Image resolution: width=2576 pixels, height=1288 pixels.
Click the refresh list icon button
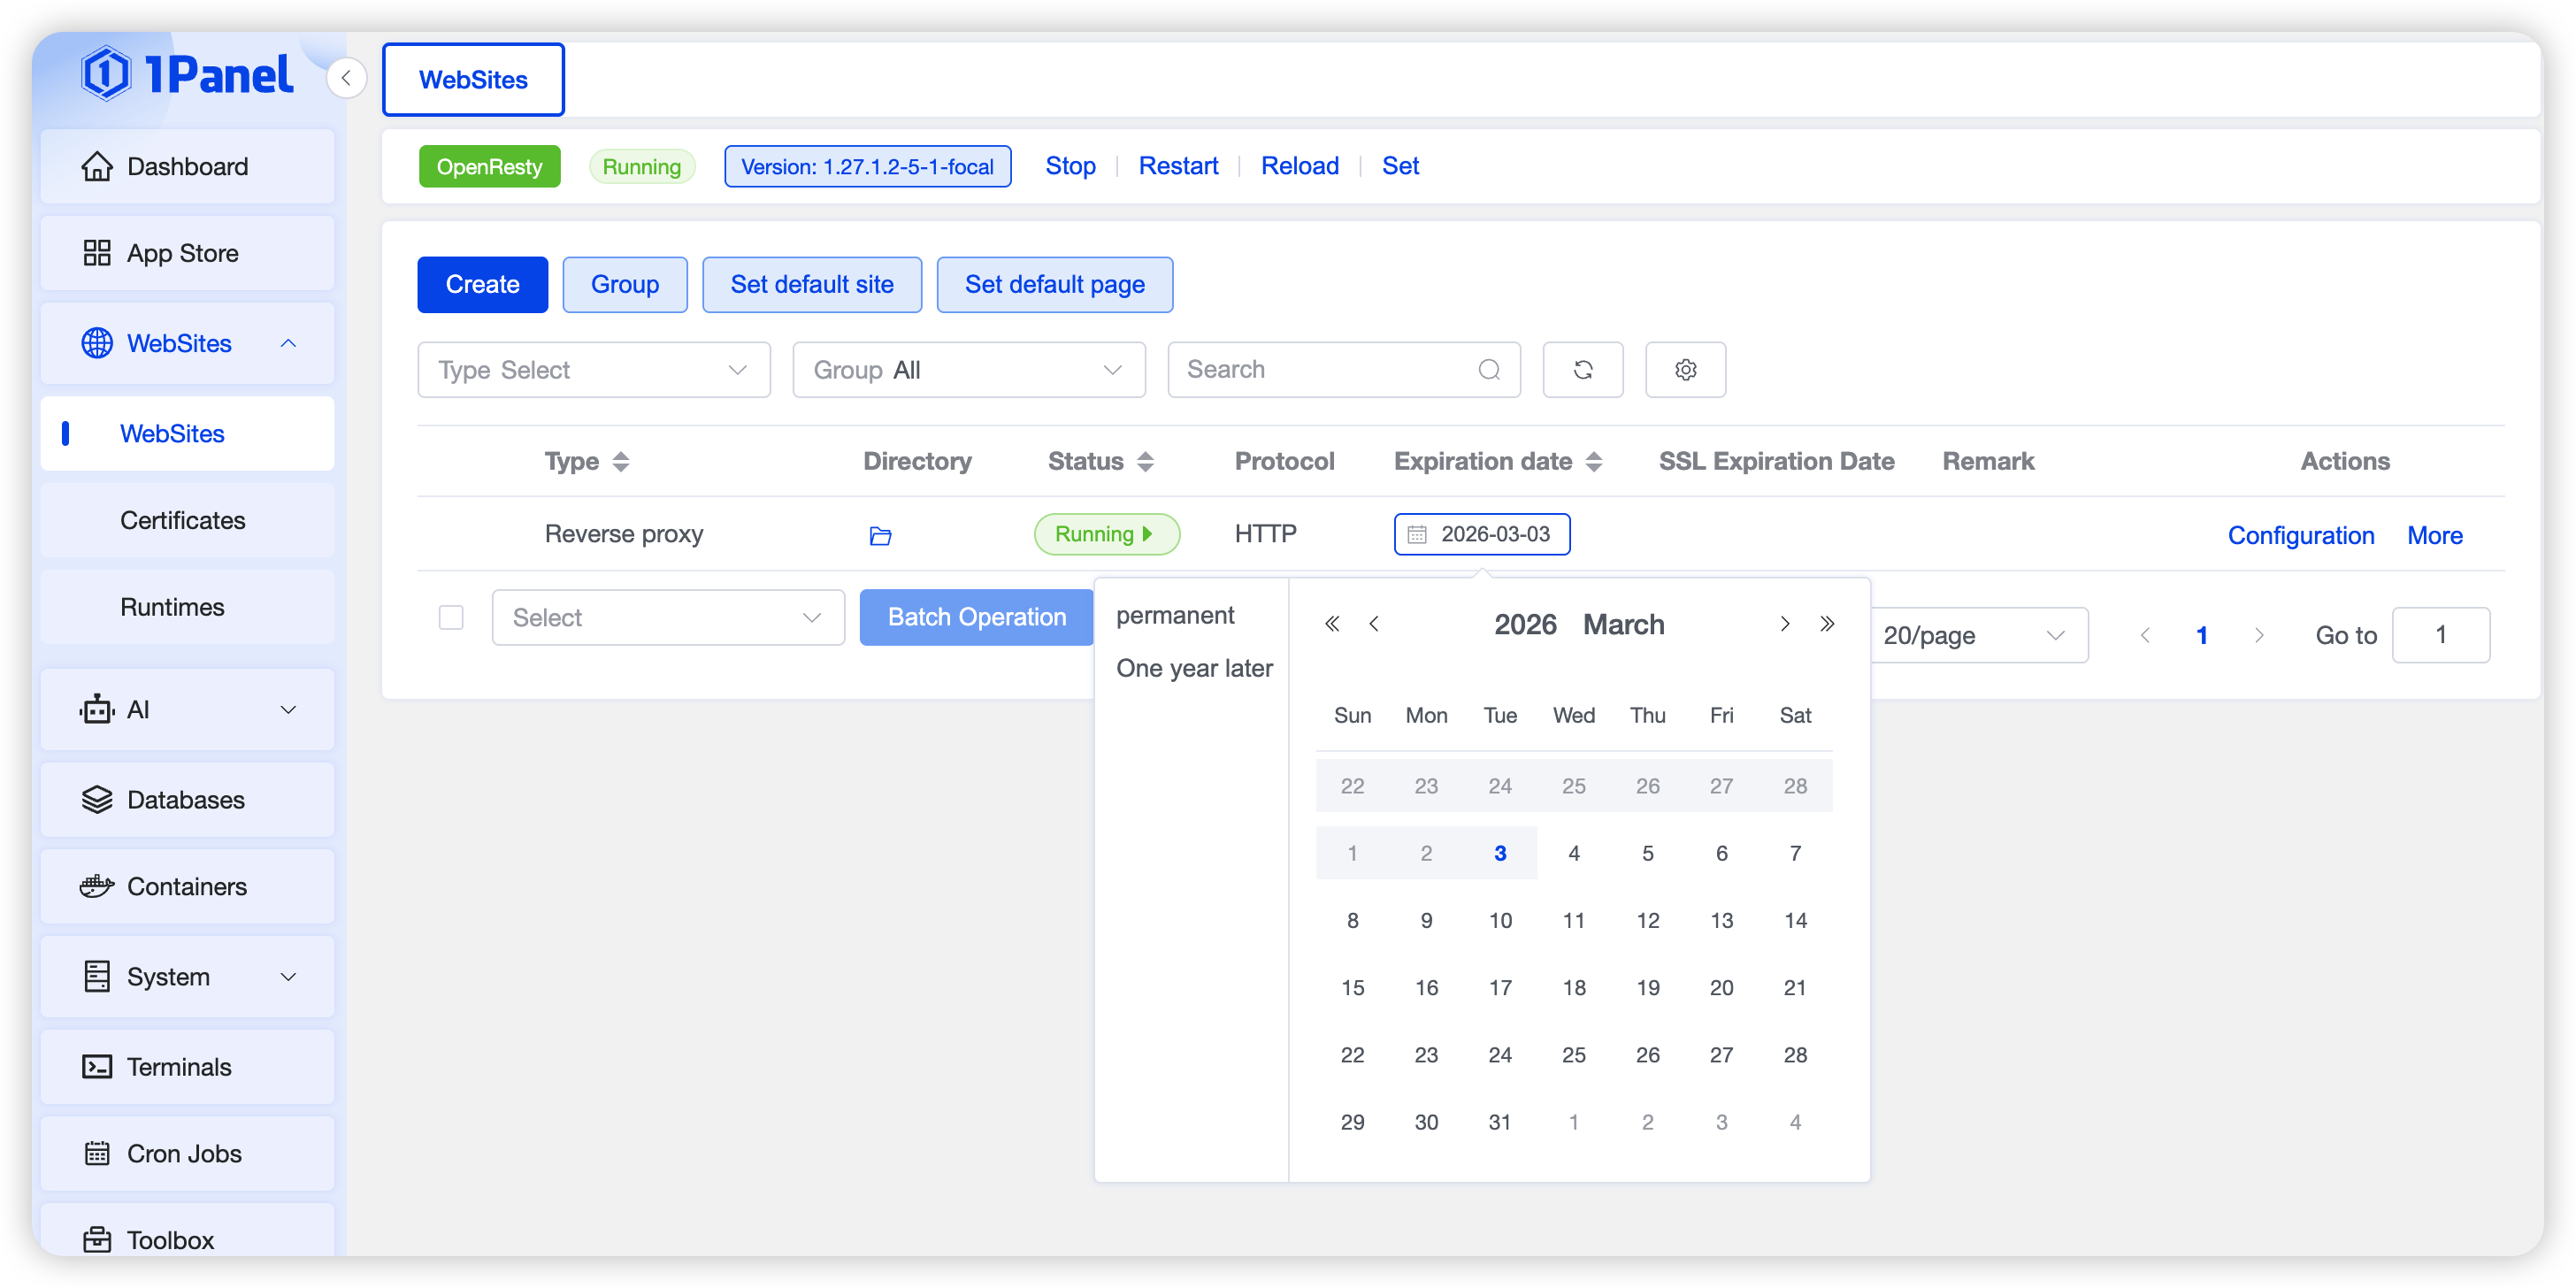click(x=1582, y=370)
